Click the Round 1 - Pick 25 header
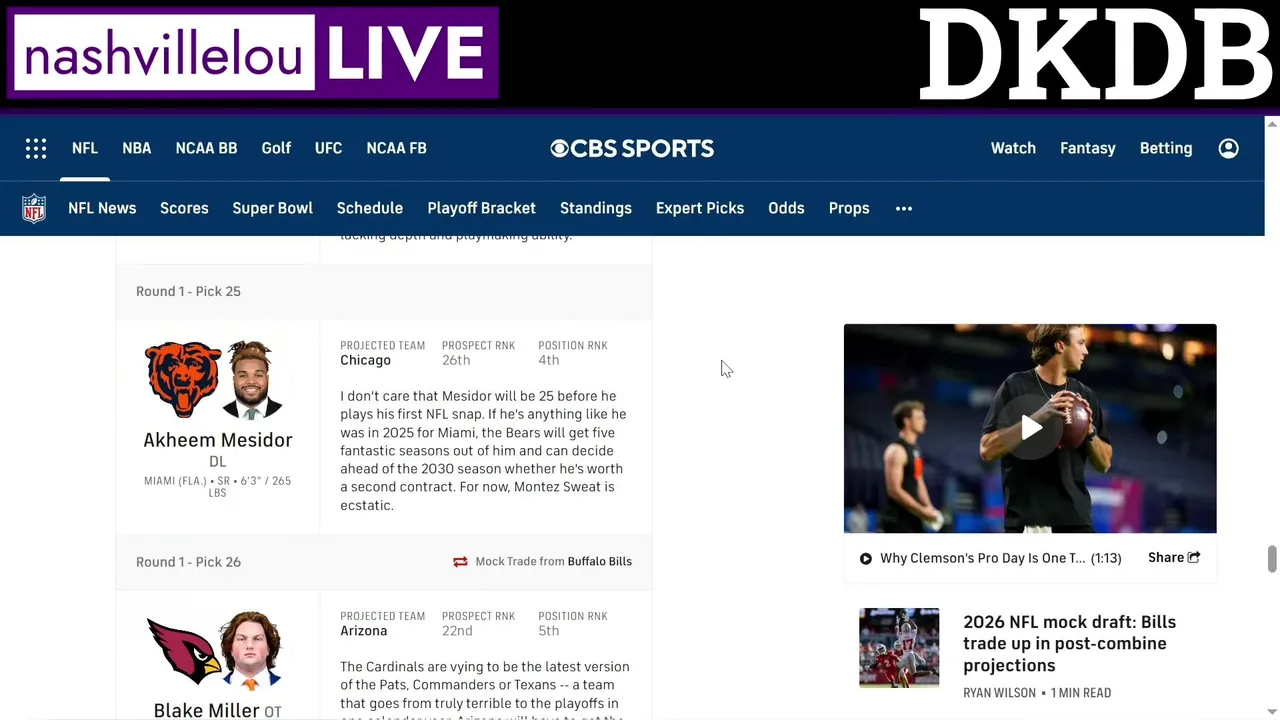Viewport: 1280px width, 720px height. click(x=188, y=291)
